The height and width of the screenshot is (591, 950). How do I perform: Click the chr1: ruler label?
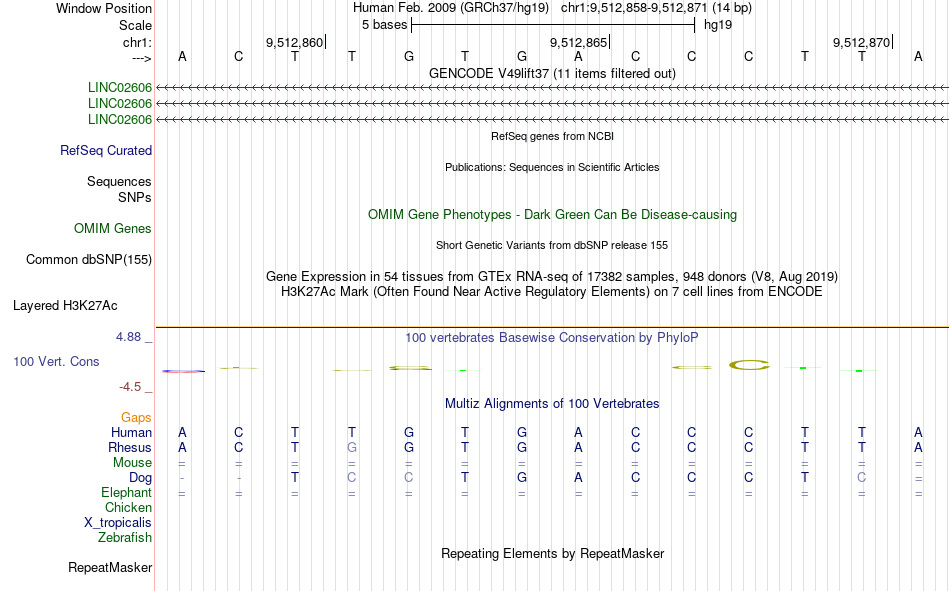[x=137, y=42]
